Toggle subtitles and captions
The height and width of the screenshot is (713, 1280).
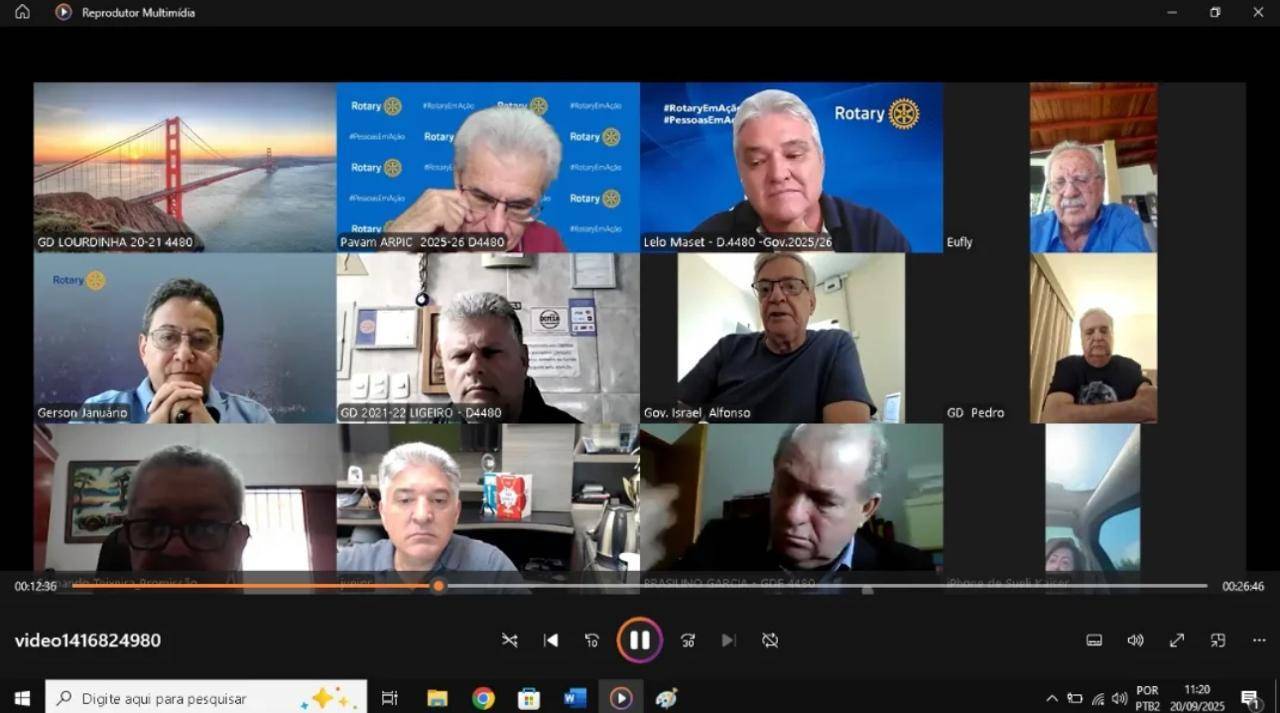[1094, 640]
